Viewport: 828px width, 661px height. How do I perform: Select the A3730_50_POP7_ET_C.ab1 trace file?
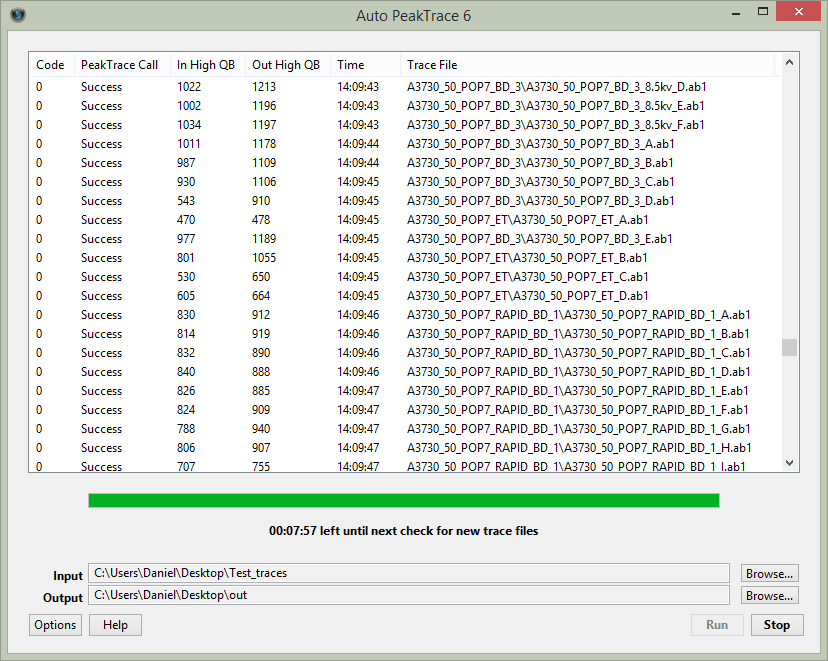pyautogui.click(x=528, y=277)
